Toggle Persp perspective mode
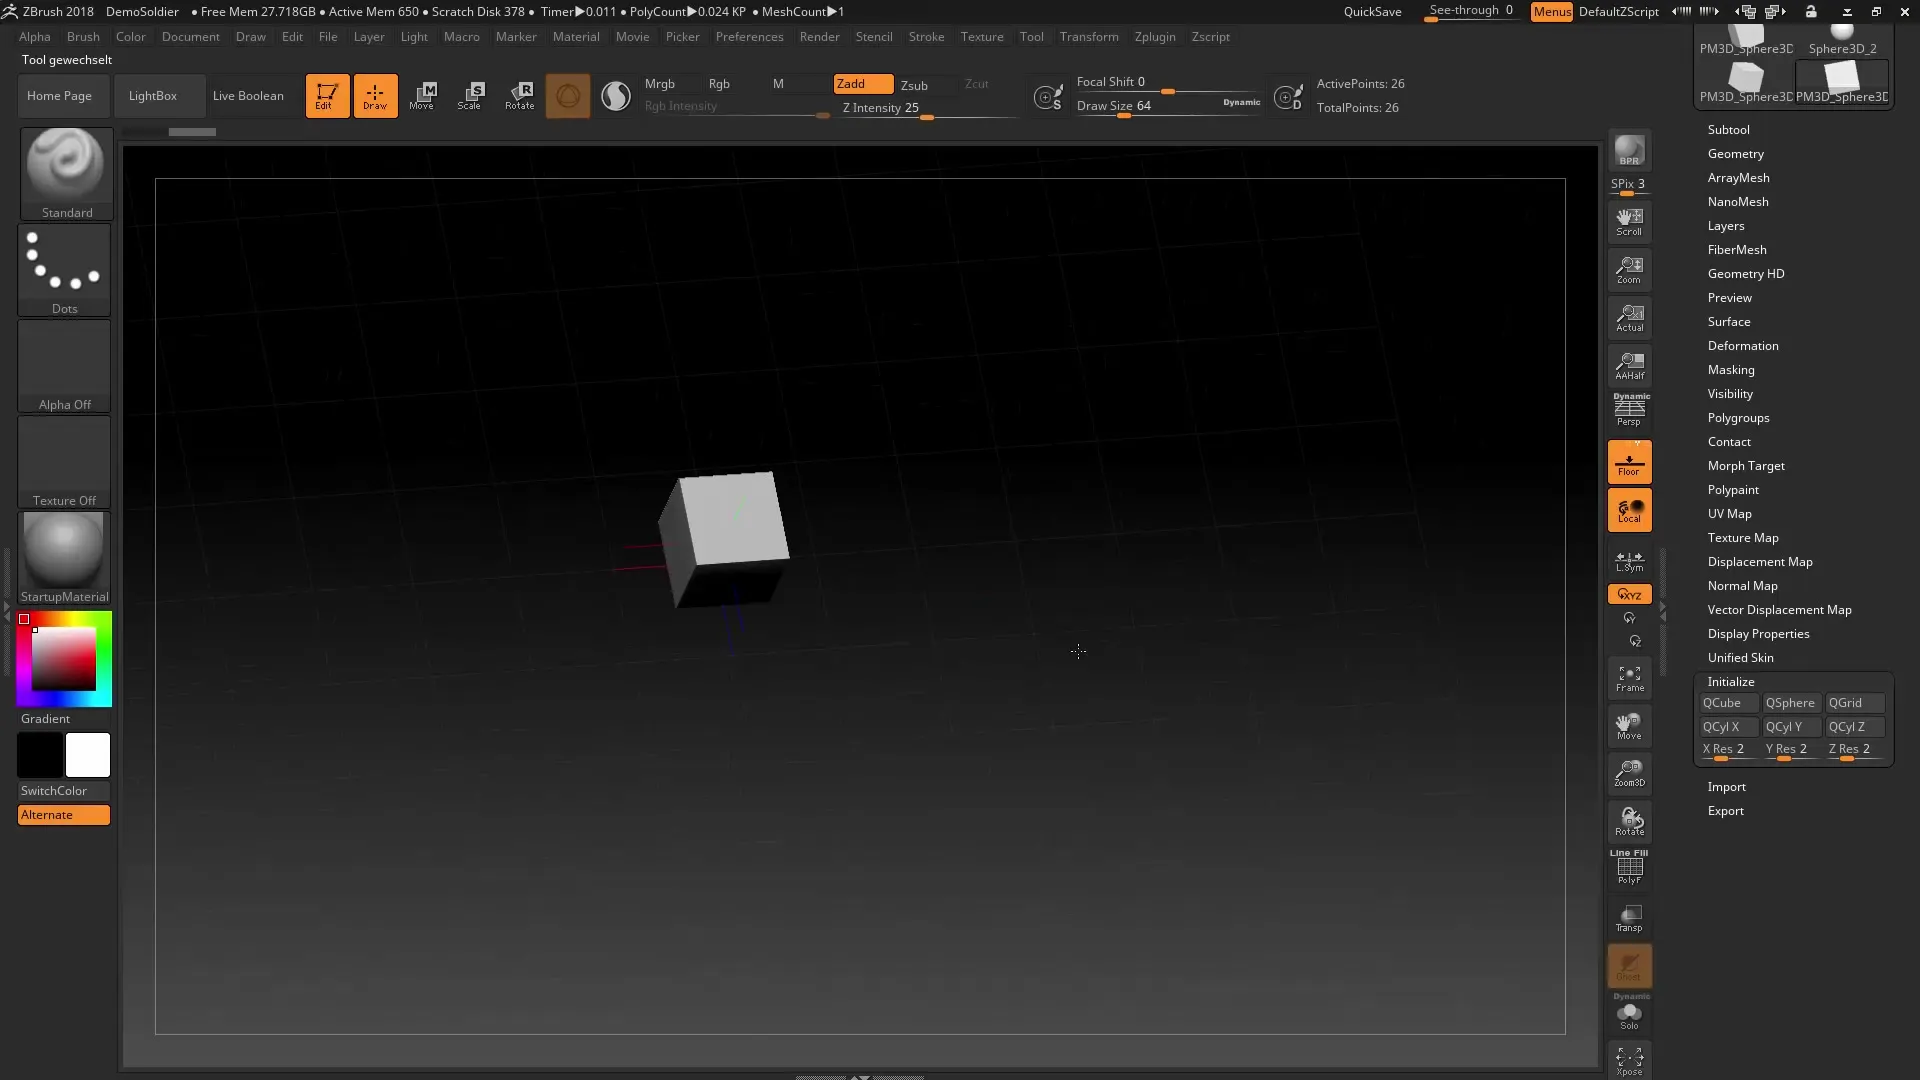The image size is (1920, 1080). click(x=1629, y=410)
